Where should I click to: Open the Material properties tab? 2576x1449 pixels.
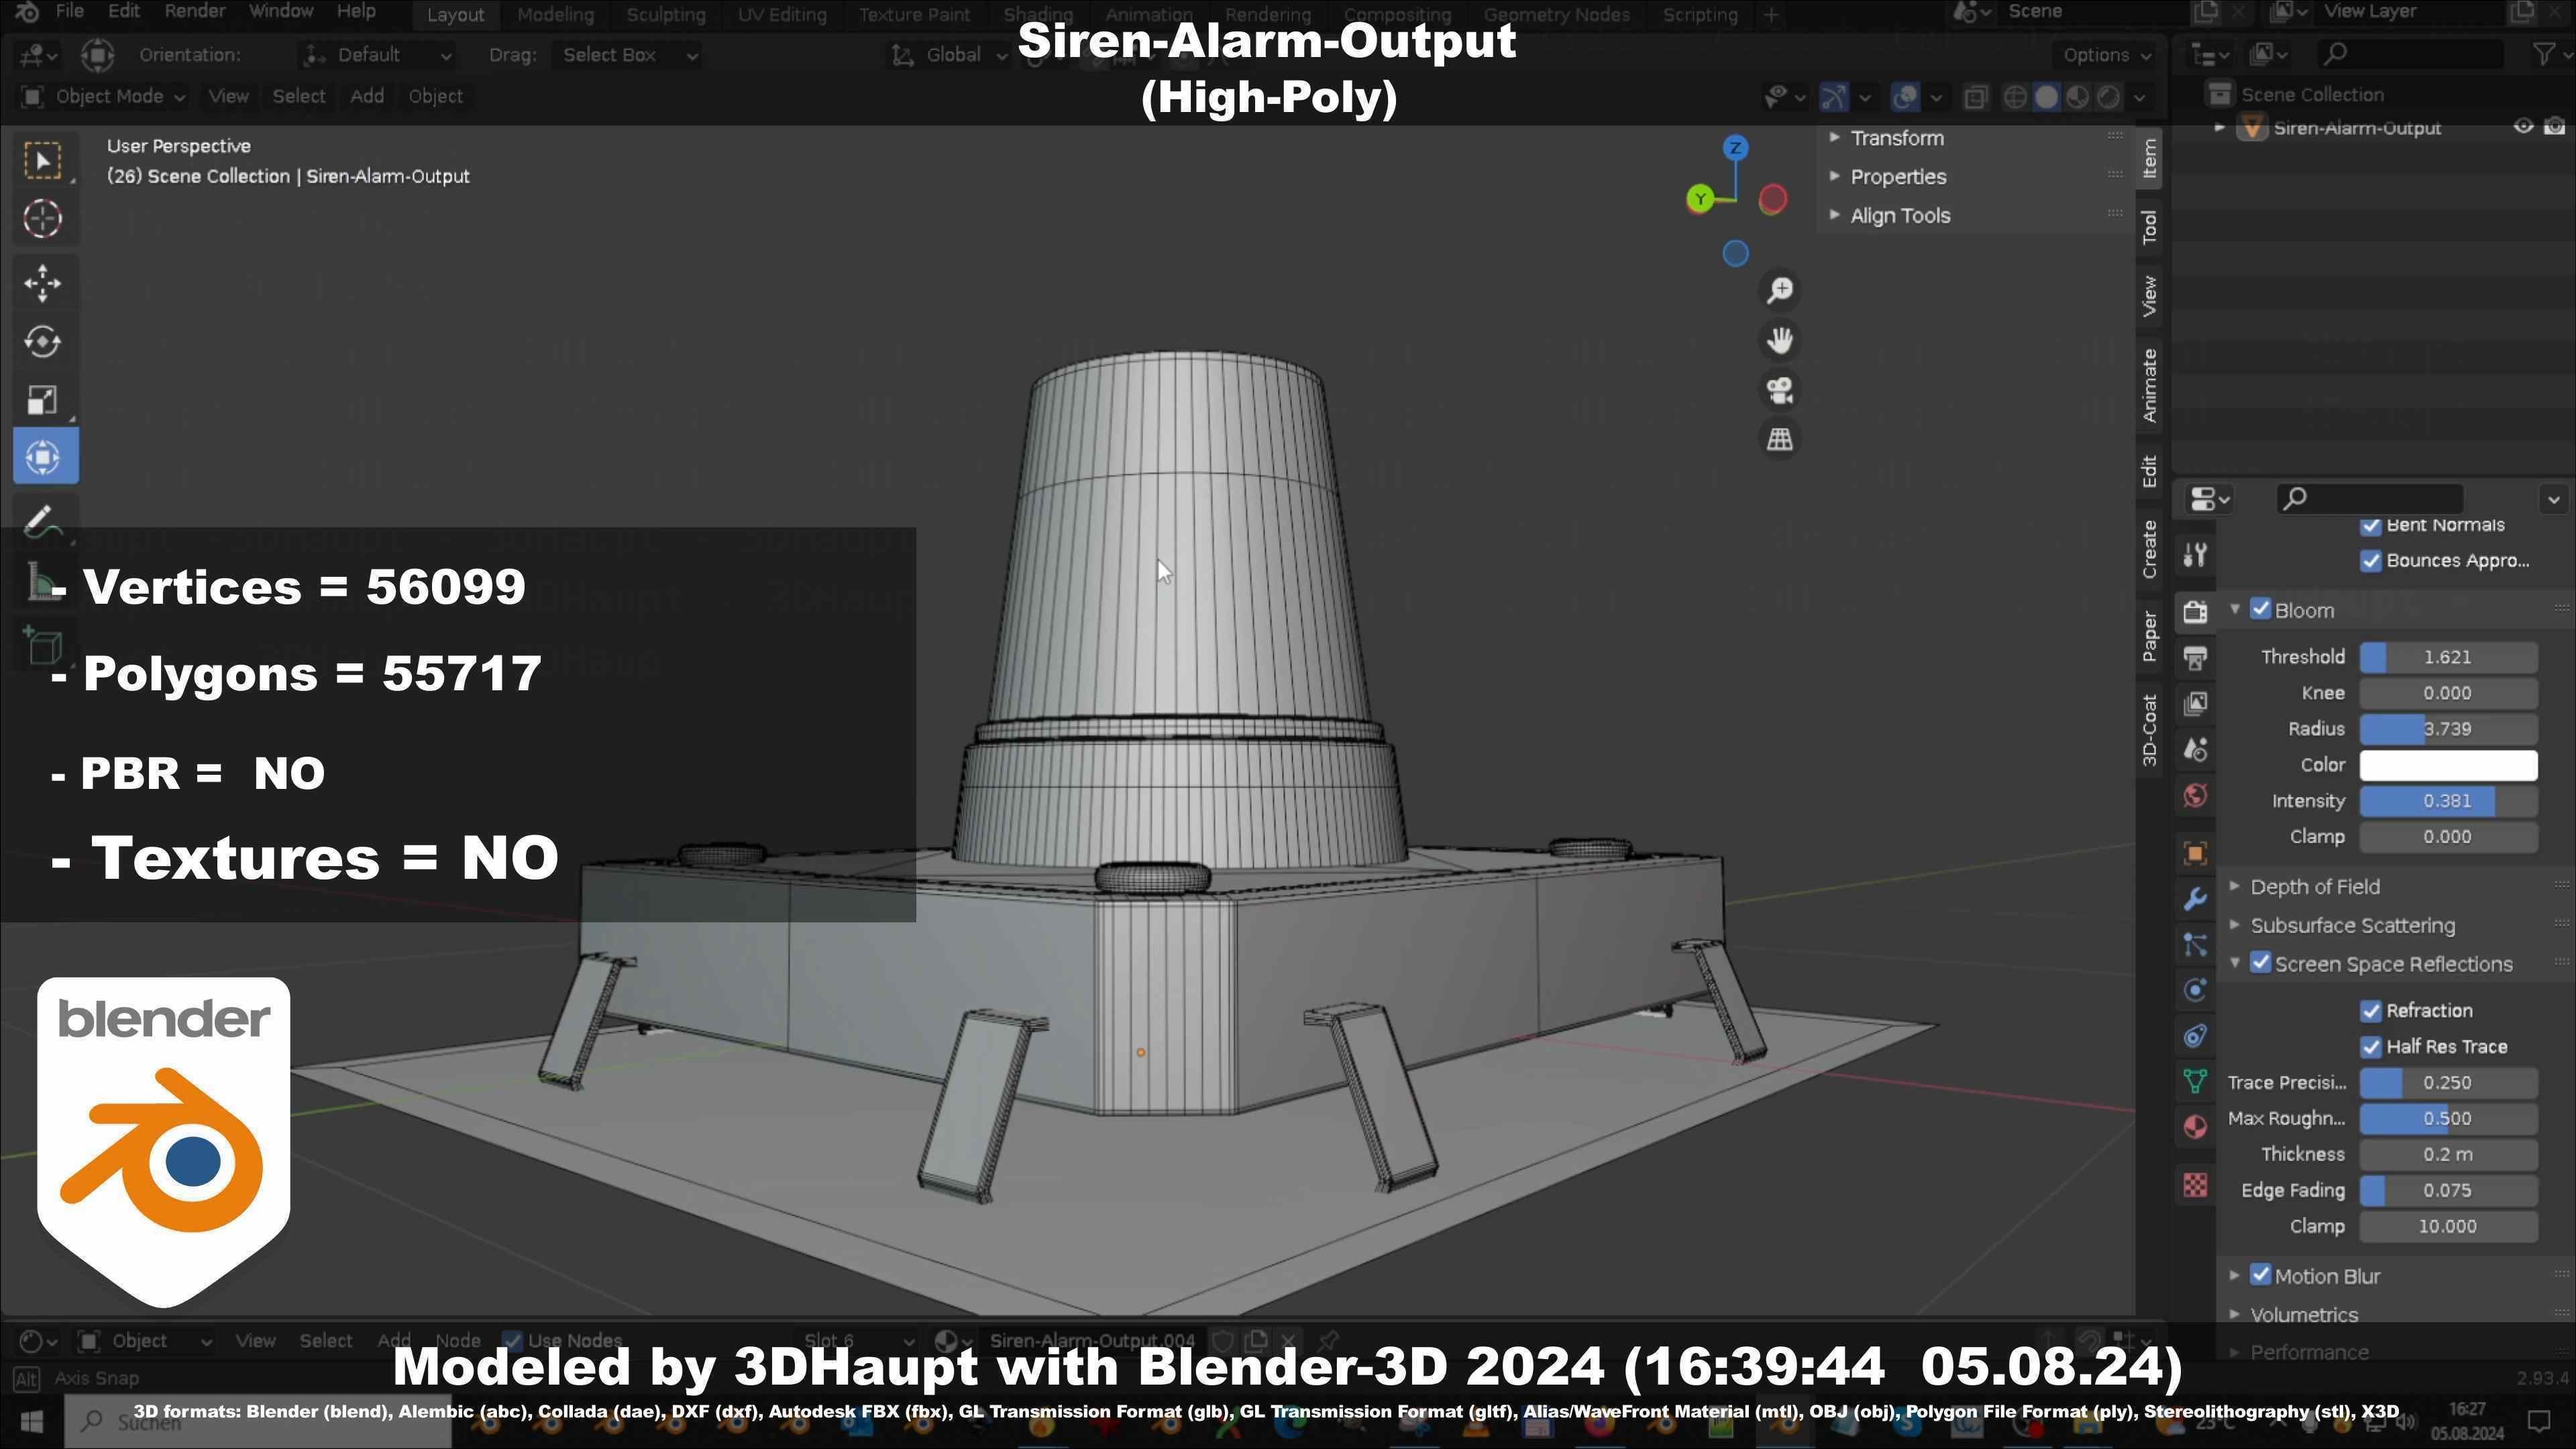(2195, 1127)
